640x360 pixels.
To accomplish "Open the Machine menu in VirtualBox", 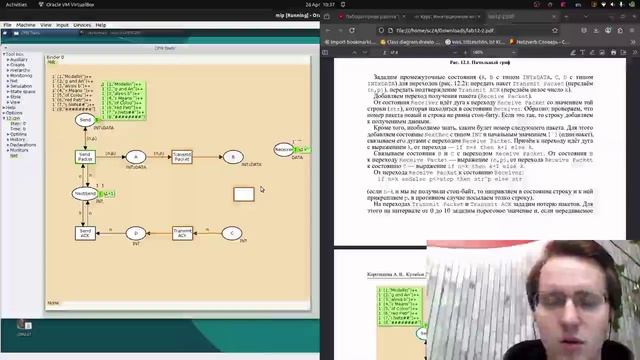I will (25, 25).
